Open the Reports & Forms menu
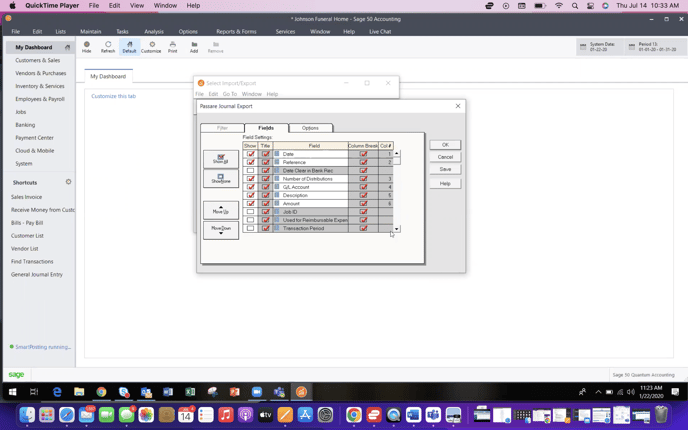The height and width of the screenshot is (430, 688). point(236,32)
